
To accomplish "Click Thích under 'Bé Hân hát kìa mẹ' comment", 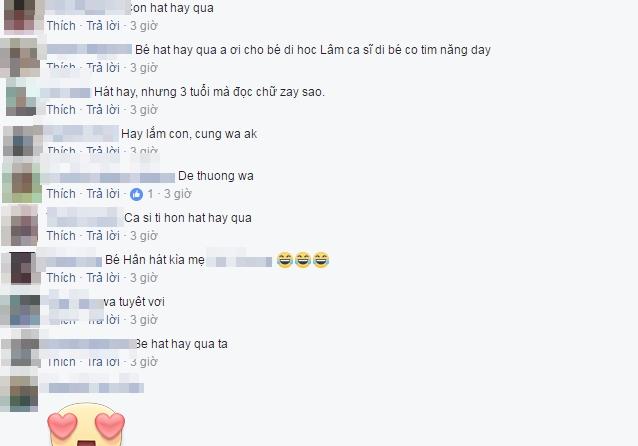I will 61,278.
